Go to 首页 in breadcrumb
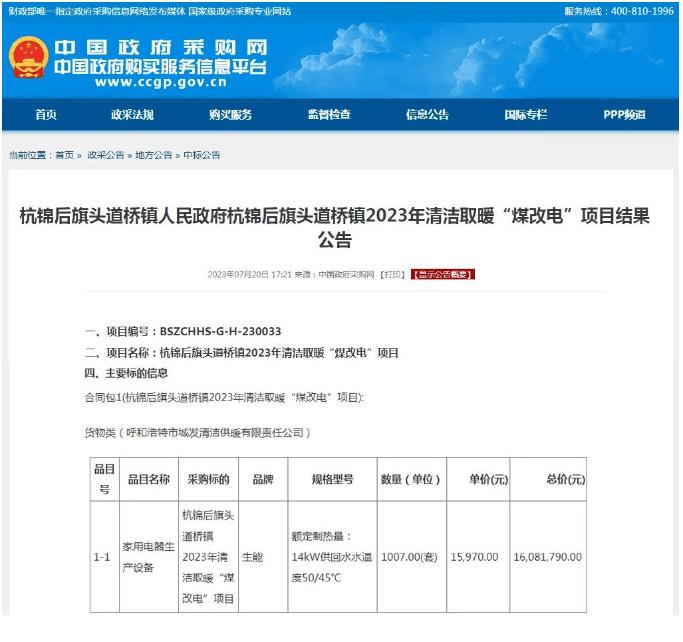Image resolution: width=683 pixels, height=642 pixels. [x=65, y=155]
